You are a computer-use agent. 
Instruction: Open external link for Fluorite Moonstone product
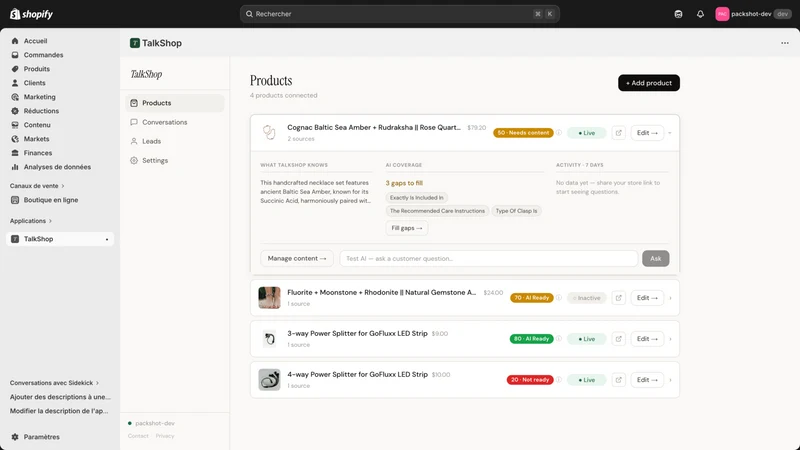coord(618,298)
